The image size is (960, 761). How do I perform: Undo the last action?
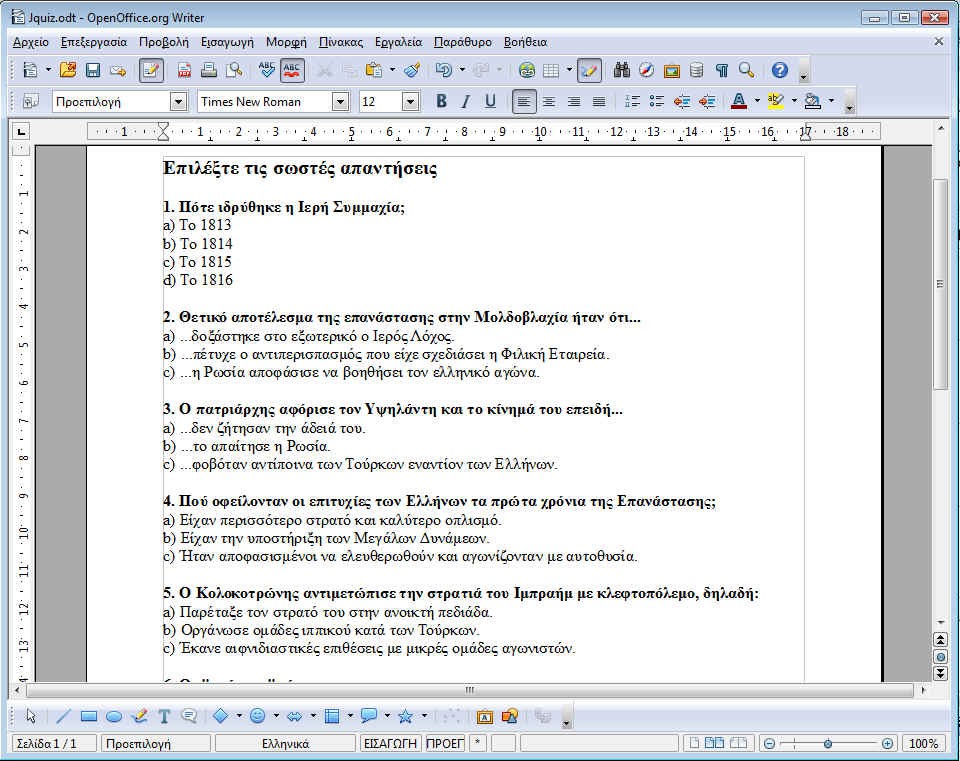[x=444, y=70]
